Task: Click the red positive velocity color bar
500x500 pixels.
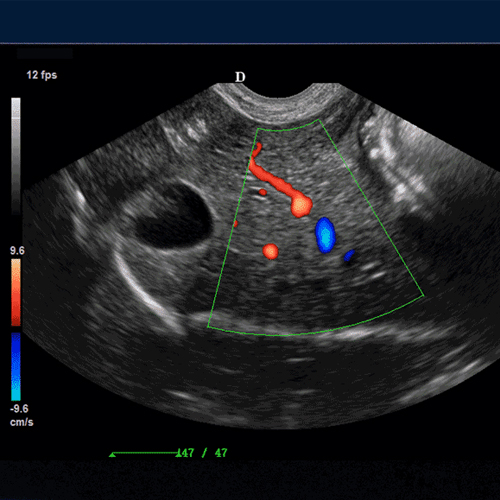Action: pos(16,292)
